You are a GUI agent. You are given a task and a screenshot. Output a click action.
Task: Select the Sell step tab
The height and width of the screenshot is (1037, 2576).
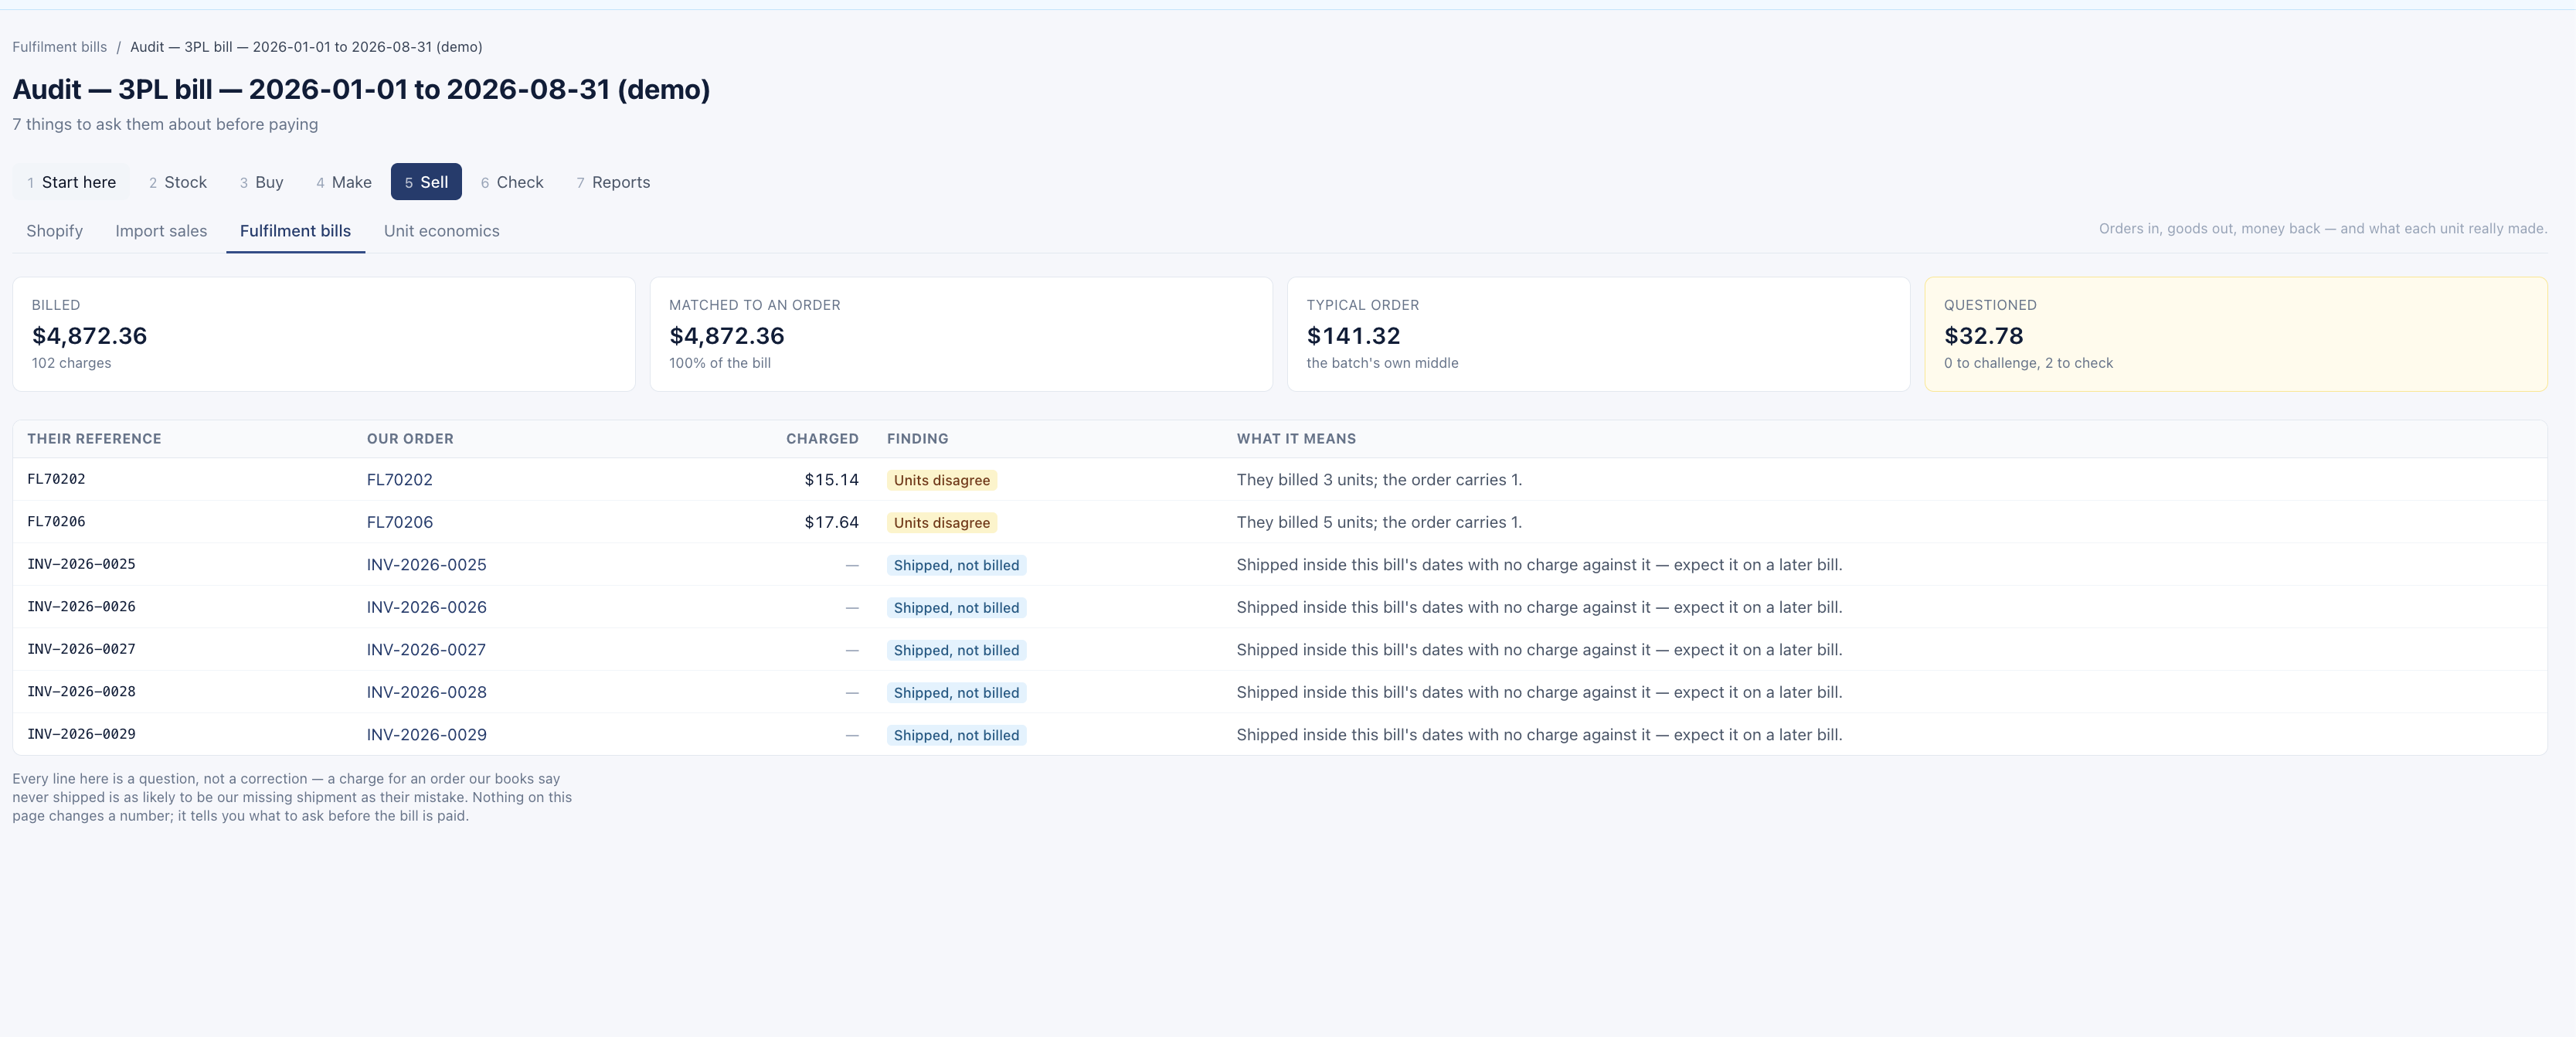[x=426, y=182]
